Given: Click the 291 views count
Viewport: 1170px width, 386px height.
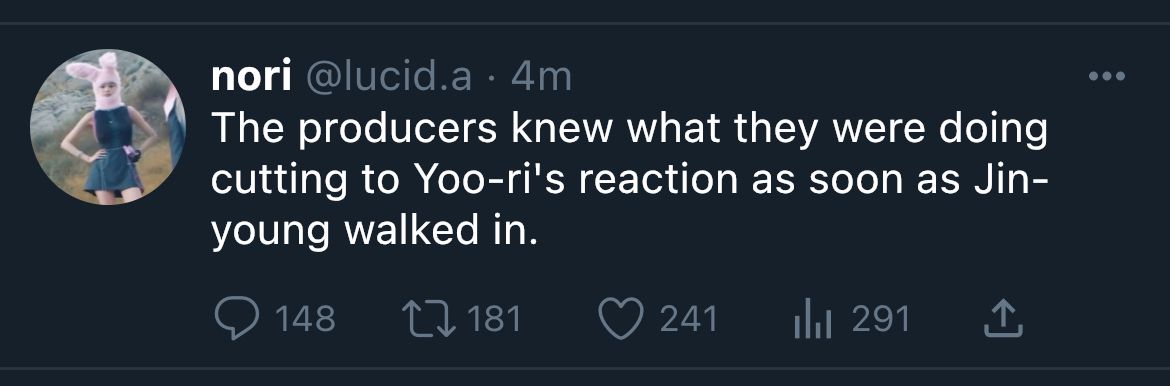Looking at the screenshot, I should pos(881,320).
